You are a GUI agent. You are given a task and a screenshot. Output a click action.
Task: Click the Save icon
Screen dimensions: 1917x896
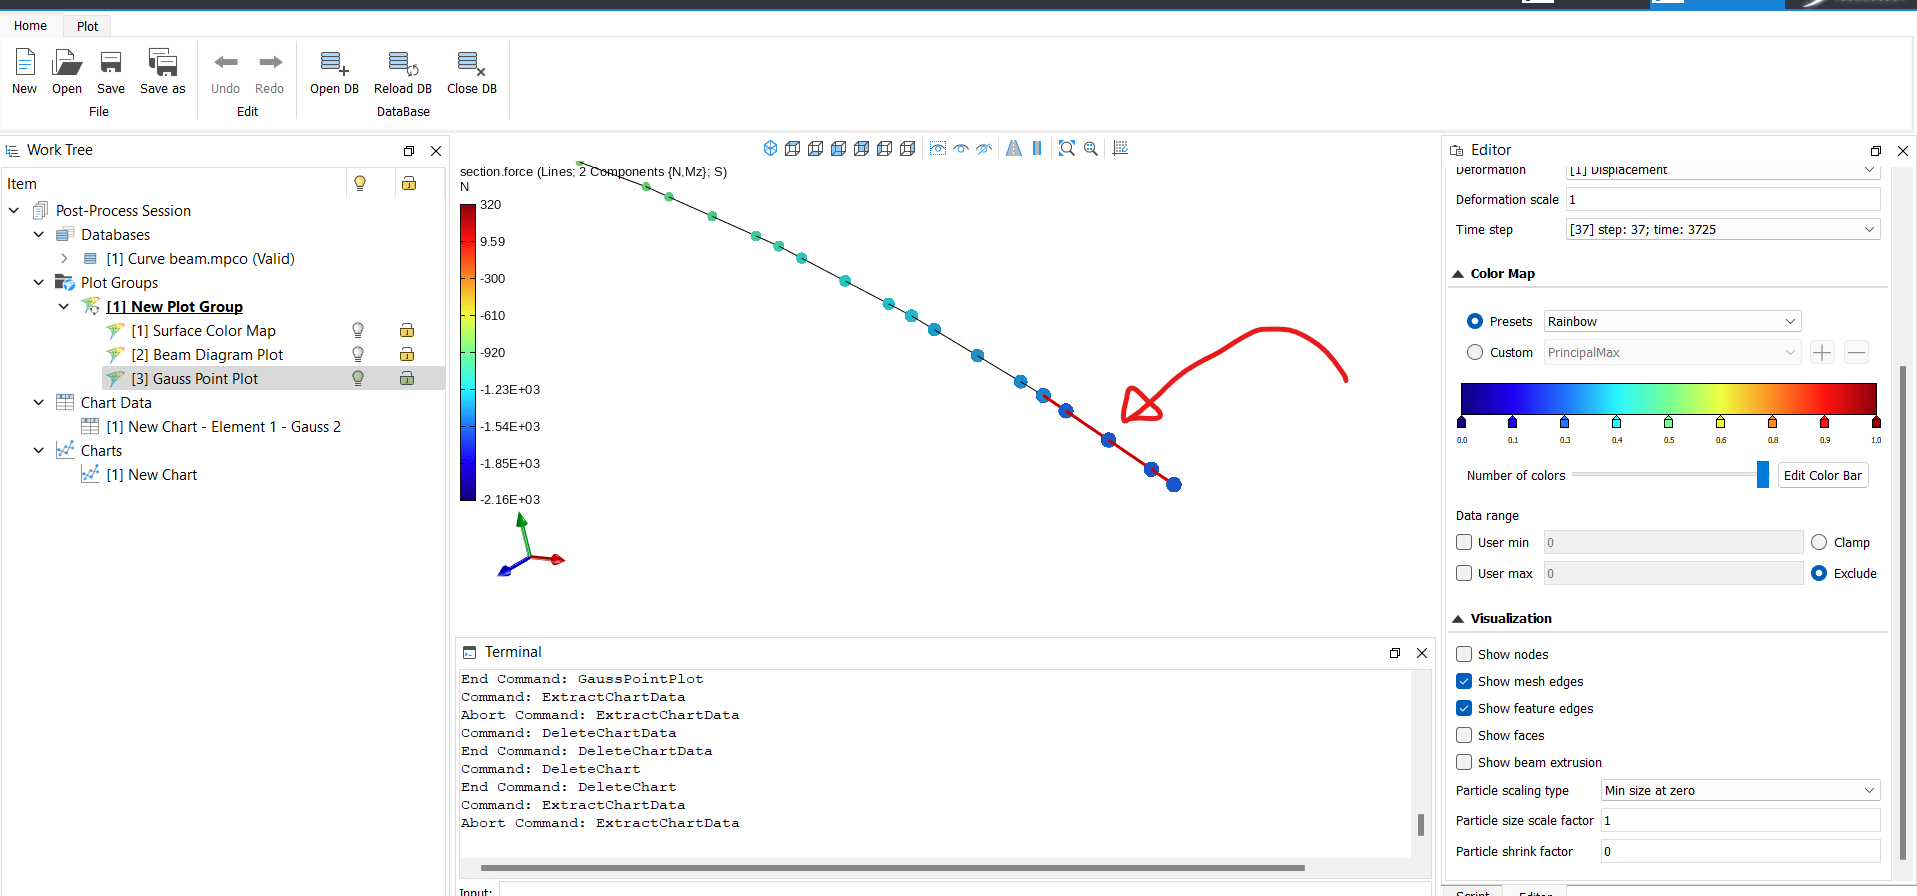pyautogui.click(x=111, y=63)
